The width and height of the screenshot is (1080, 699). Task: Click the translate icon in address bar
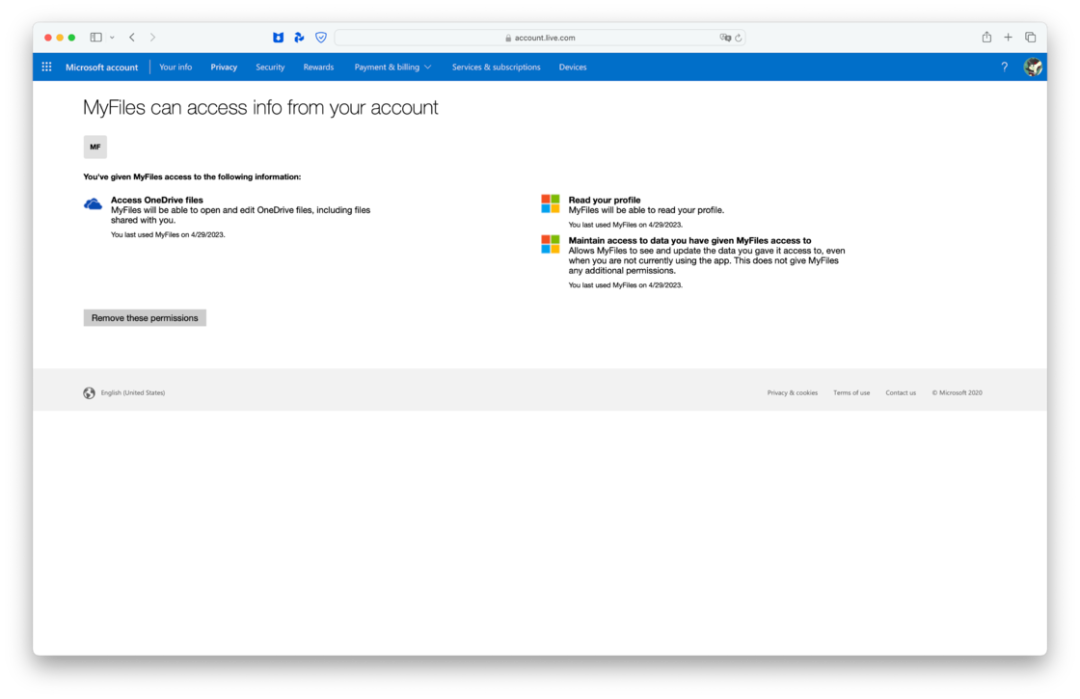pyautogui.click(x=725, y=38)
